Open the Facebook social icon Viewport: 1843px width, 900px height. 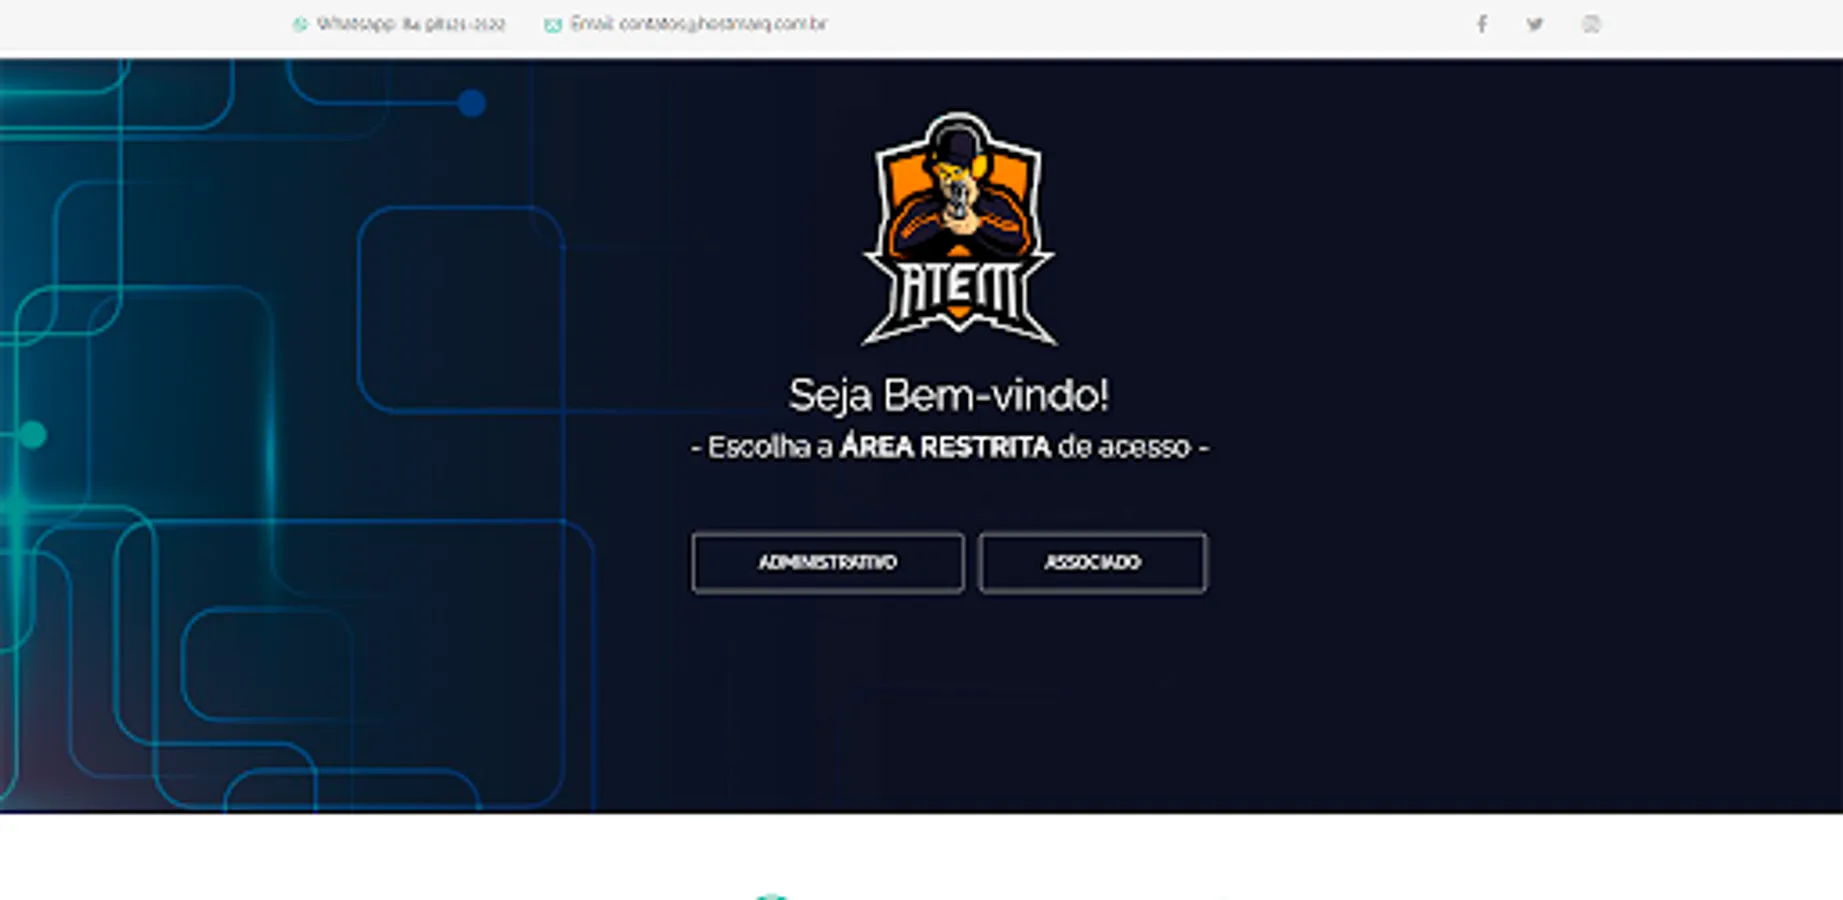click(1481, 24)
